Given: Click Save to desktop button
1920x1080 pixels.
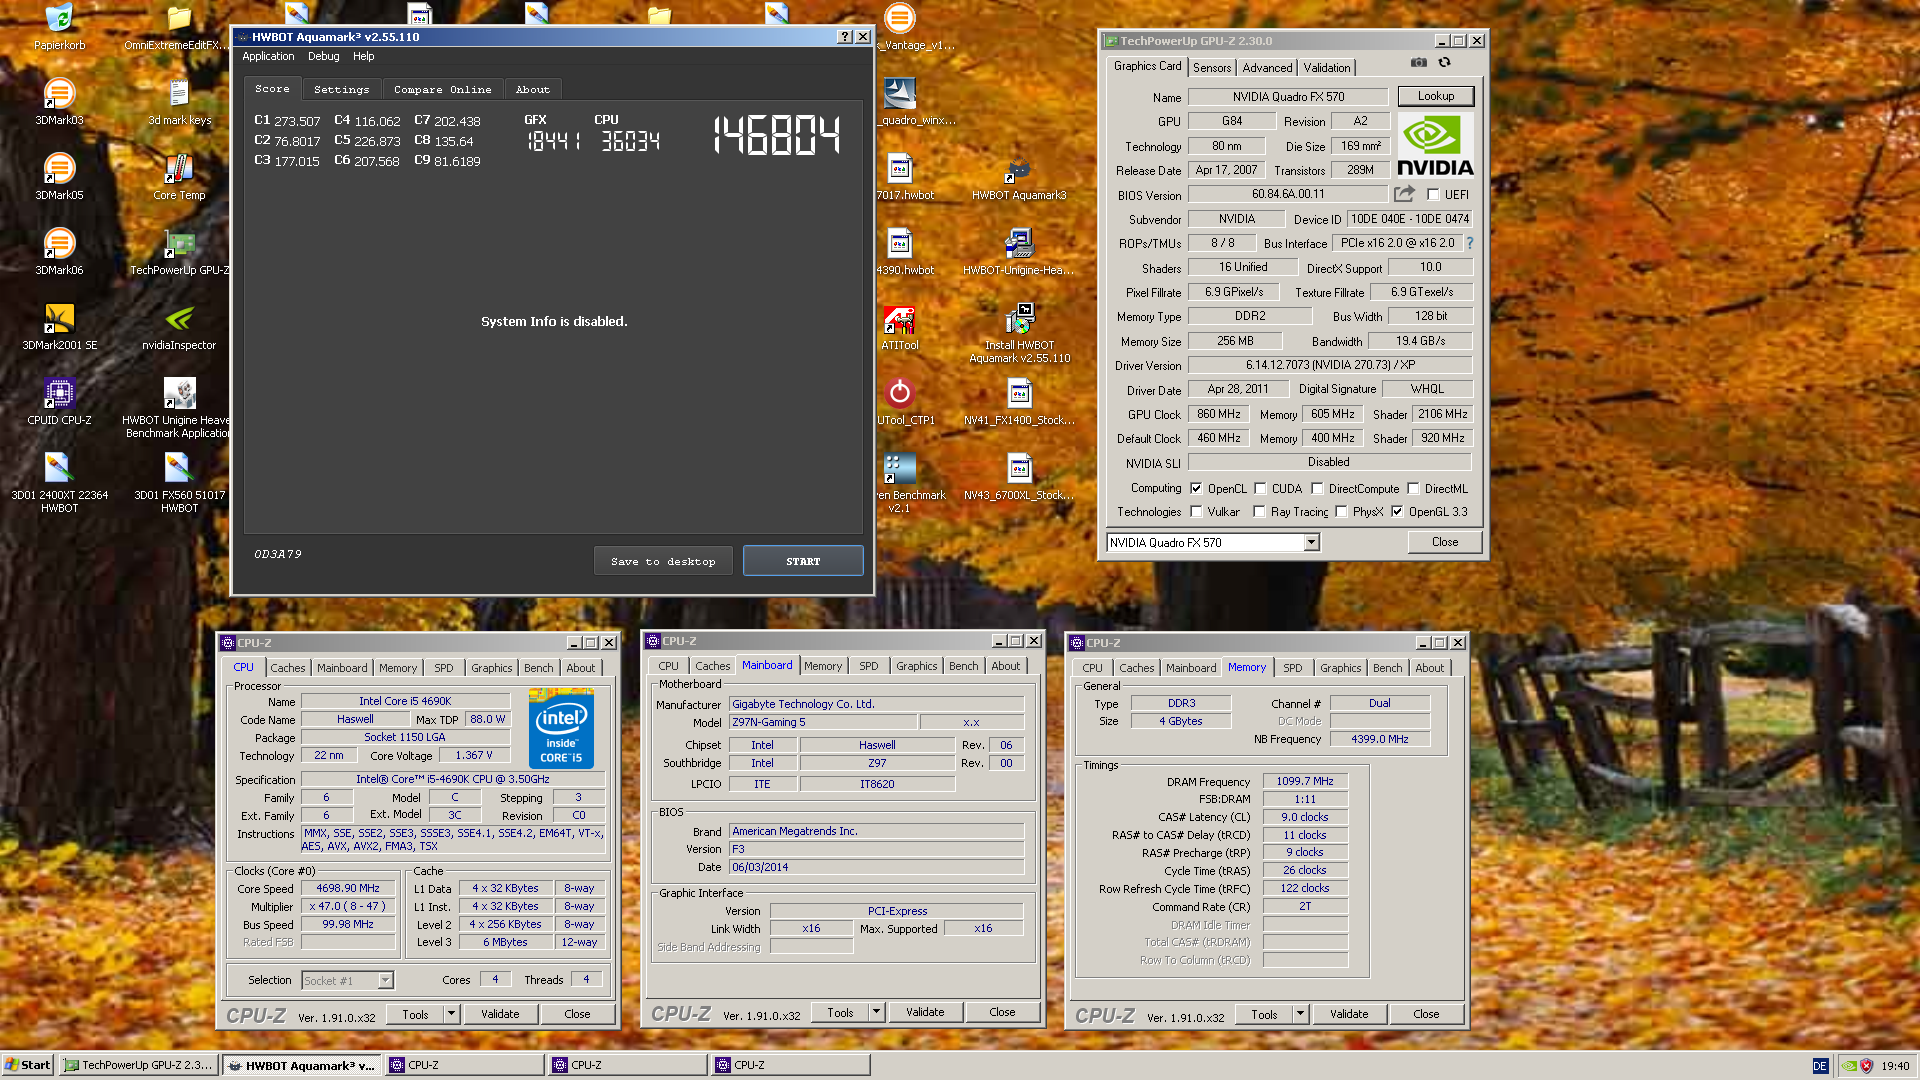Looking at the screenshot, I should point(663,561).
